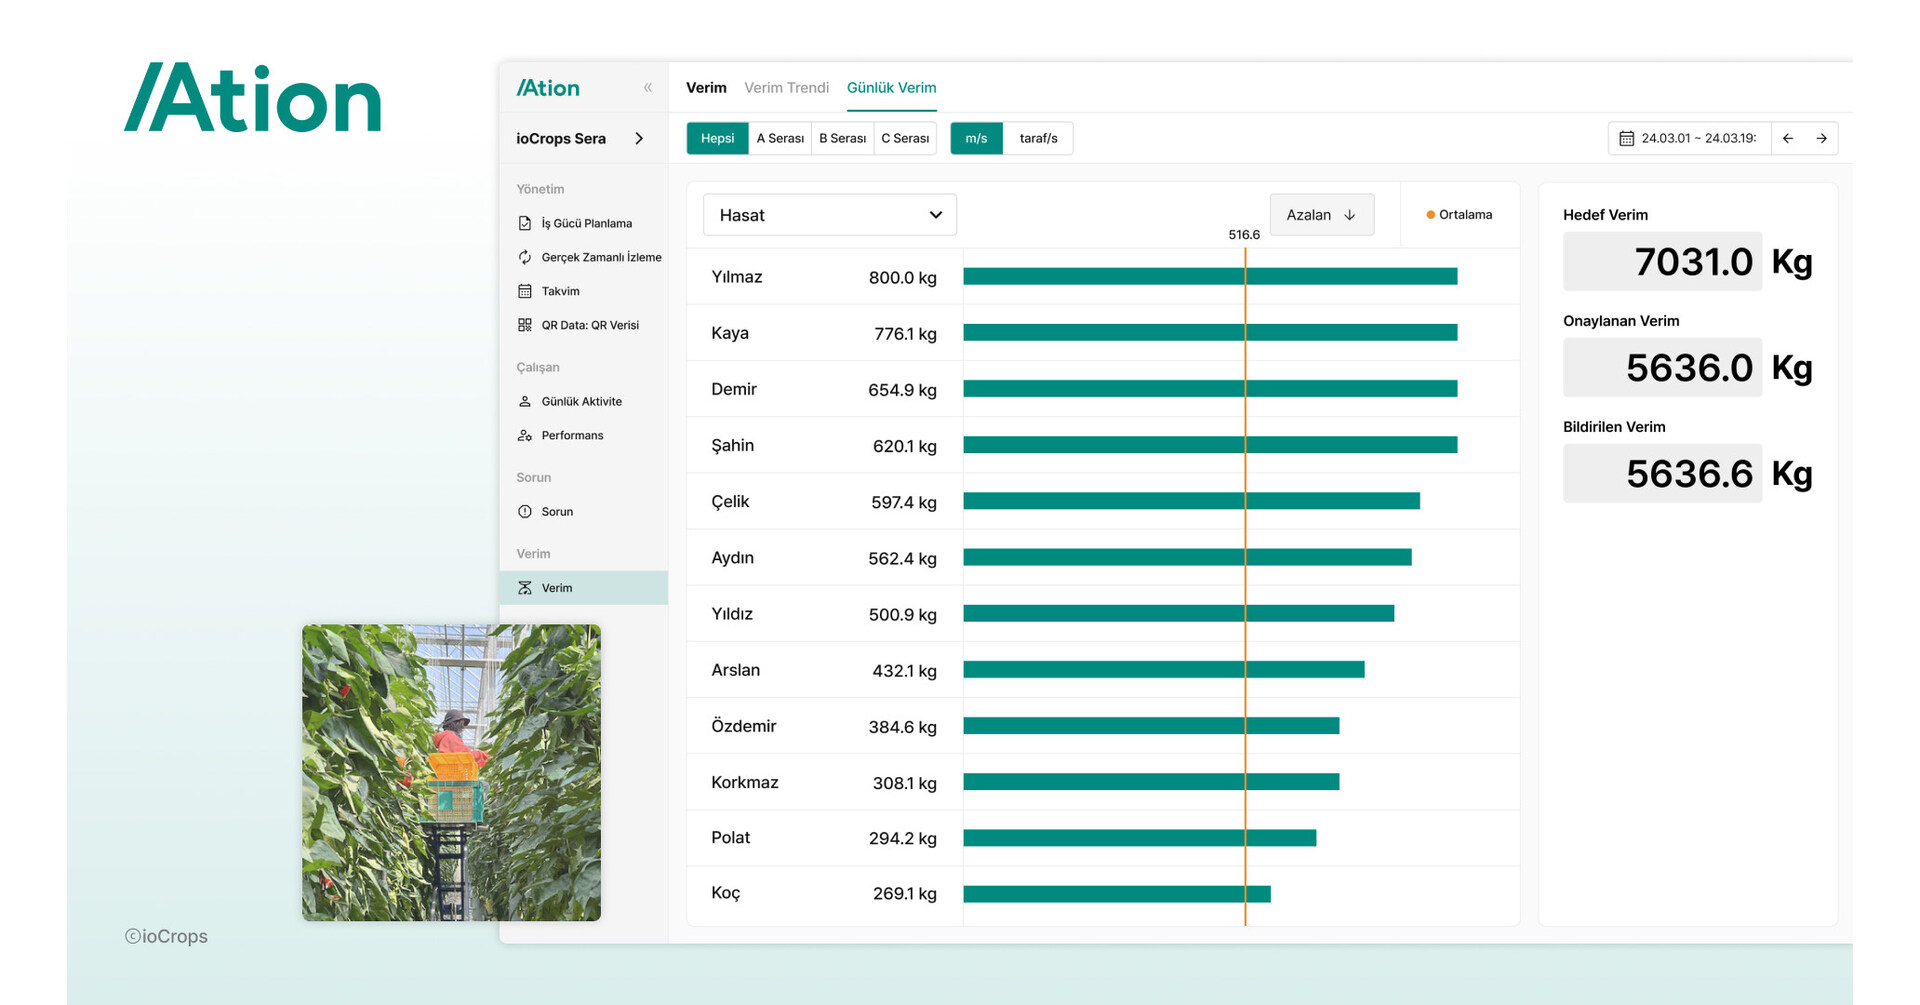Filter by A Serası greenhouse

[780, 138]
